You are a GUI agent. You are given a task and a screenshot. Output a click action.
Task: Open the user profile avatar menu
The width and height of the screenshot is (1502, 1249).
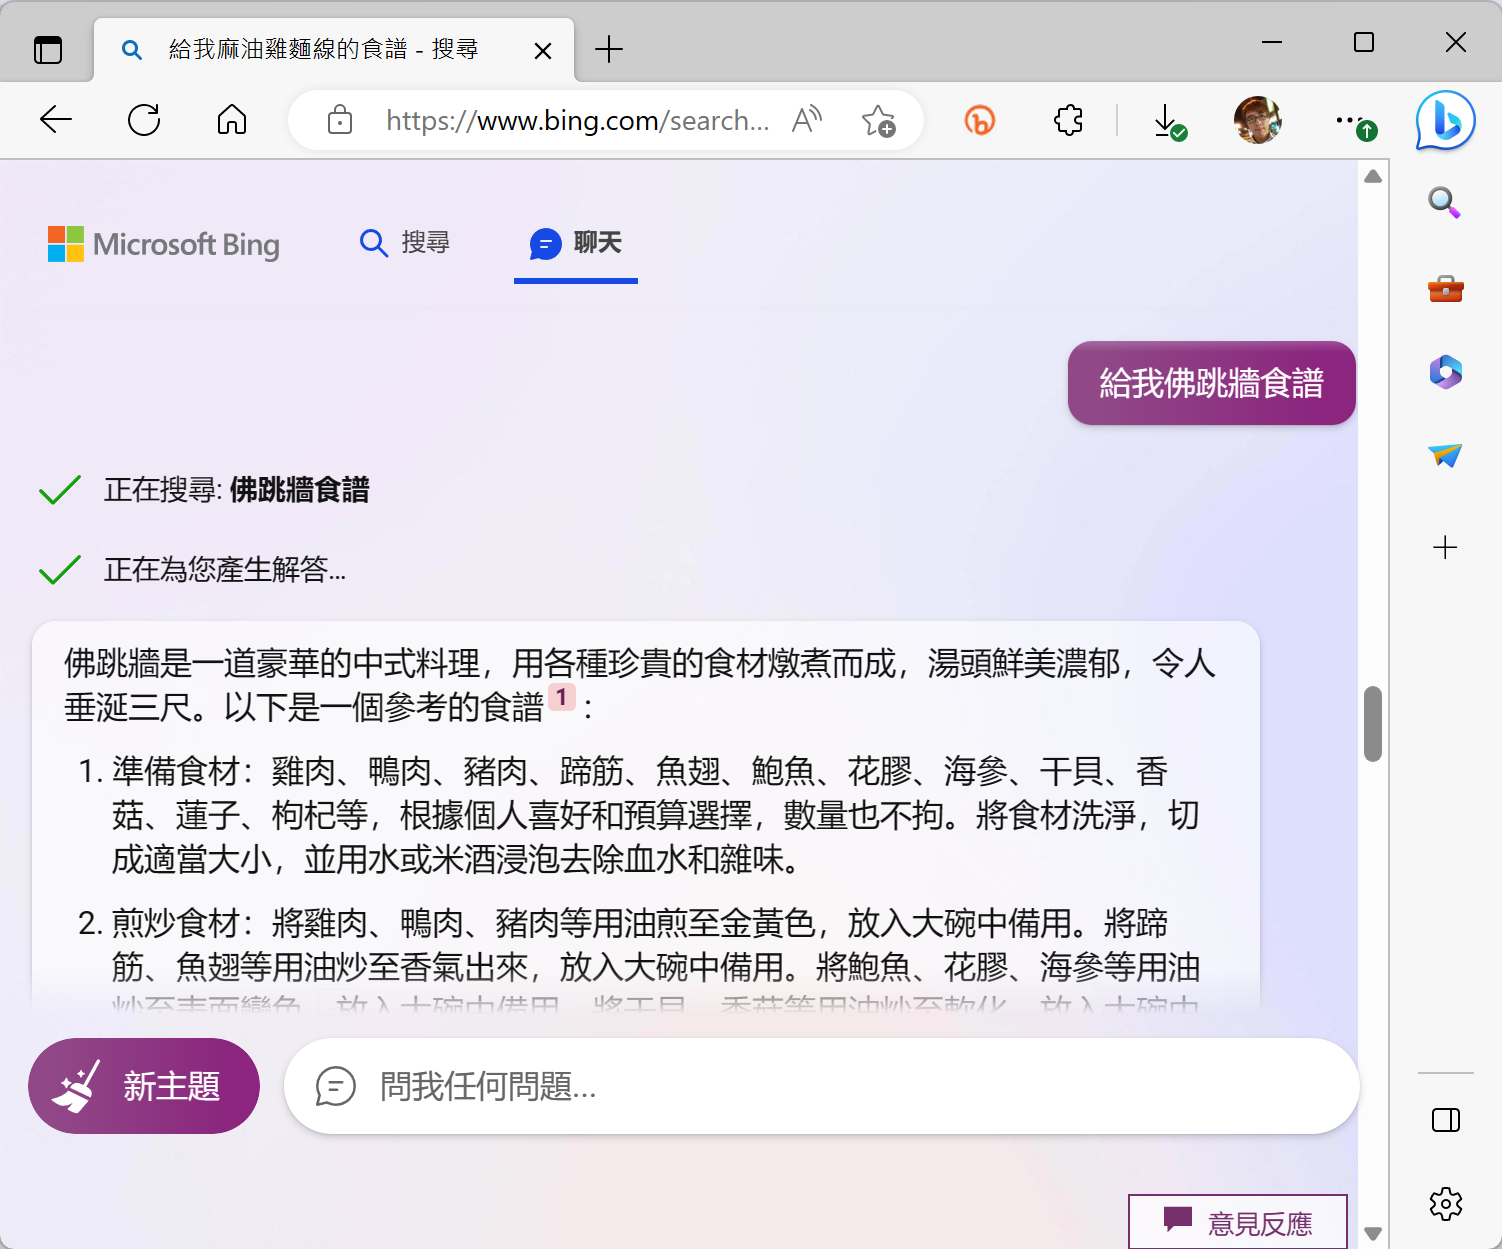tap(1258, 121)
